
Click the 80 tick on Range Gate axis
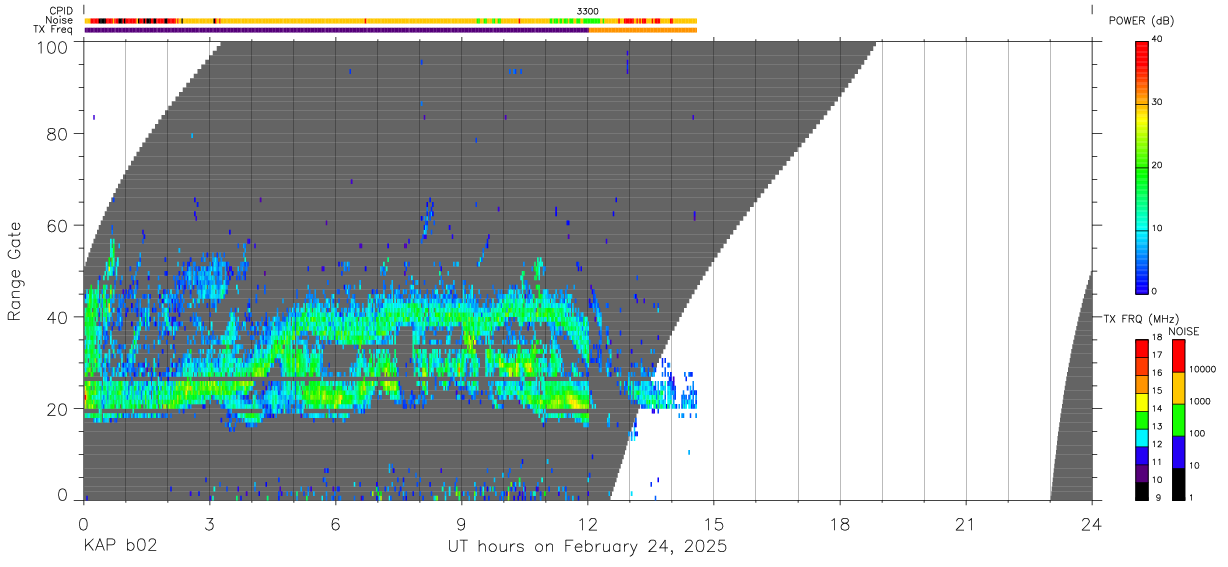click(56, 133)
